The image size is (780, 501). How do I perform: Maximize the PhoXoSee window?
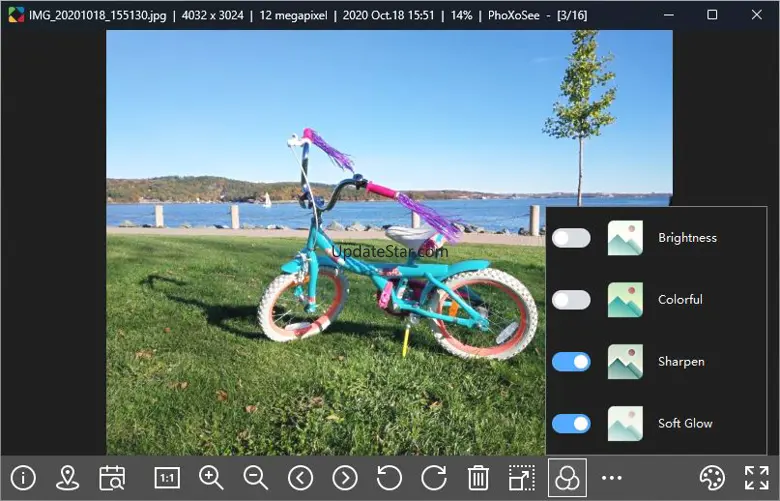[x=712, y=15]
